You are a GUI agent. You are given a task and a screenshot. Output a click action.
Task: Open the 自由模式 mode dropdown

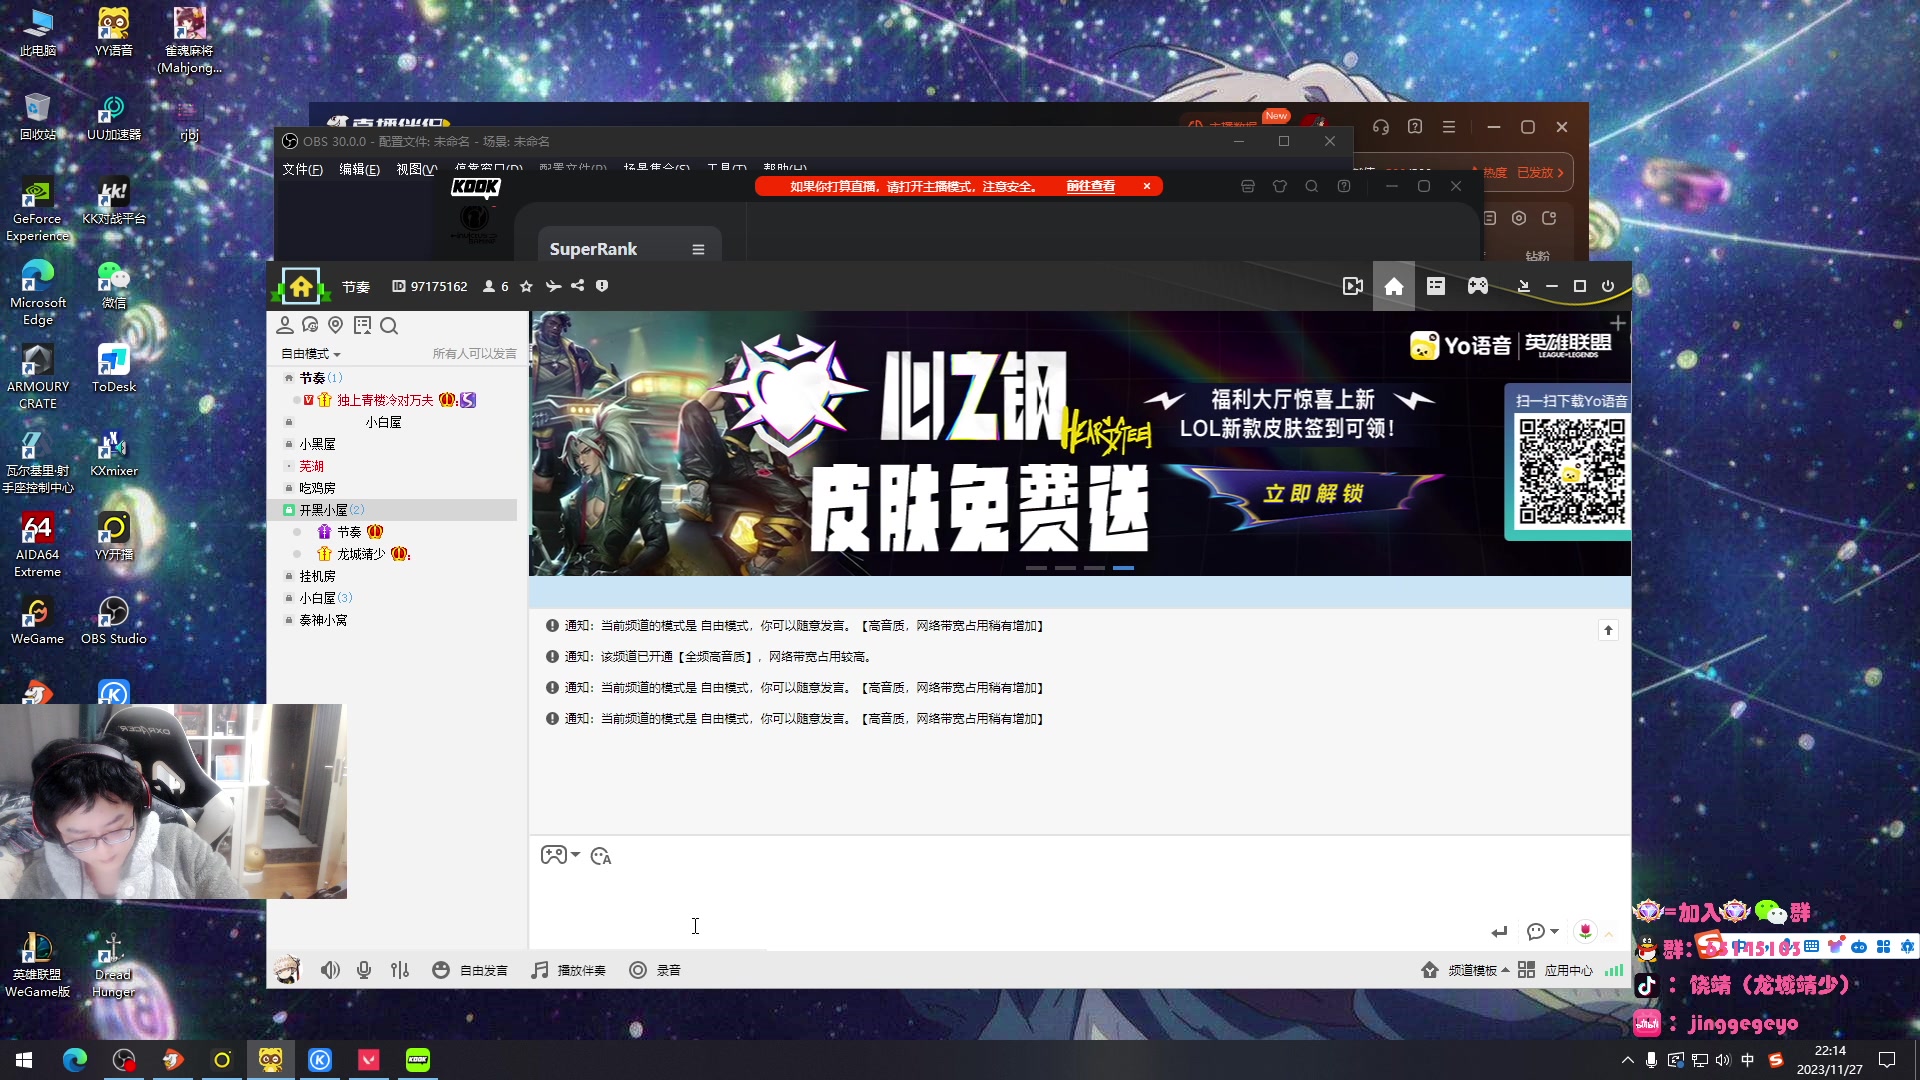311,354
